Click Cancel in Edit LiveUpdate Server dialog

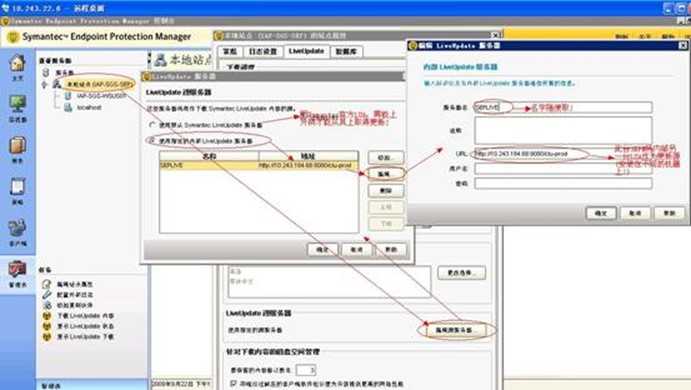(635, 213)
